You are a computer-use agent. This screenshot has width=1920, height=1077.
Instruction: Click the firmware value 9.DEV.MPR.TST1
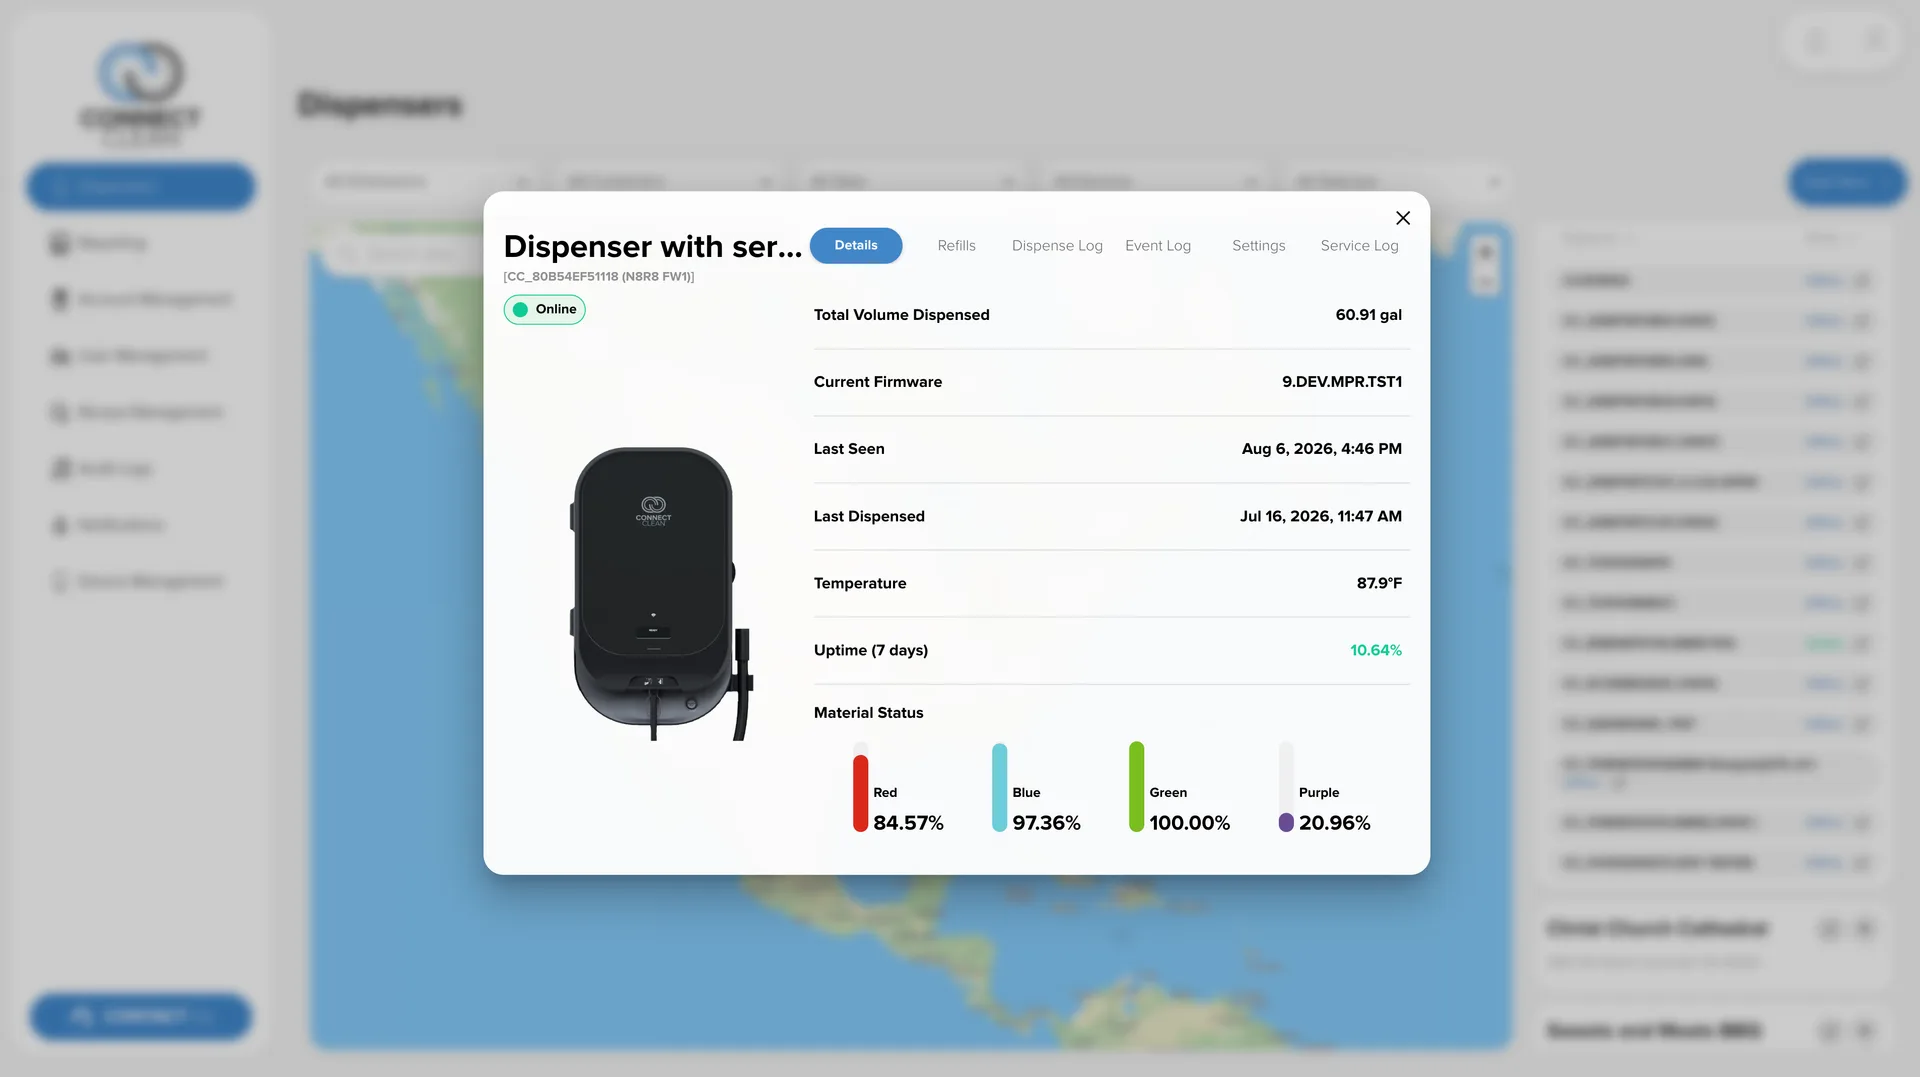tap(1342, 382)
